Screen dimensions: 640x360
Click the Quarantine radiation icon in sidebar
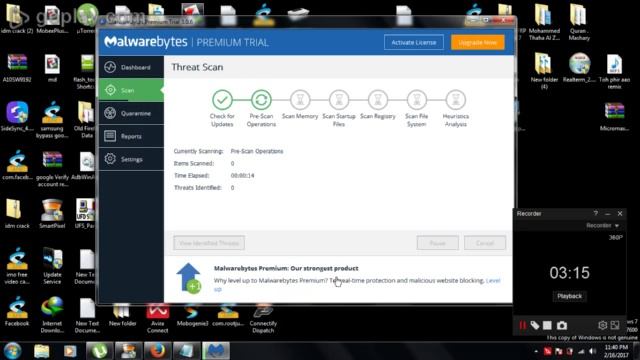[110, 113]
